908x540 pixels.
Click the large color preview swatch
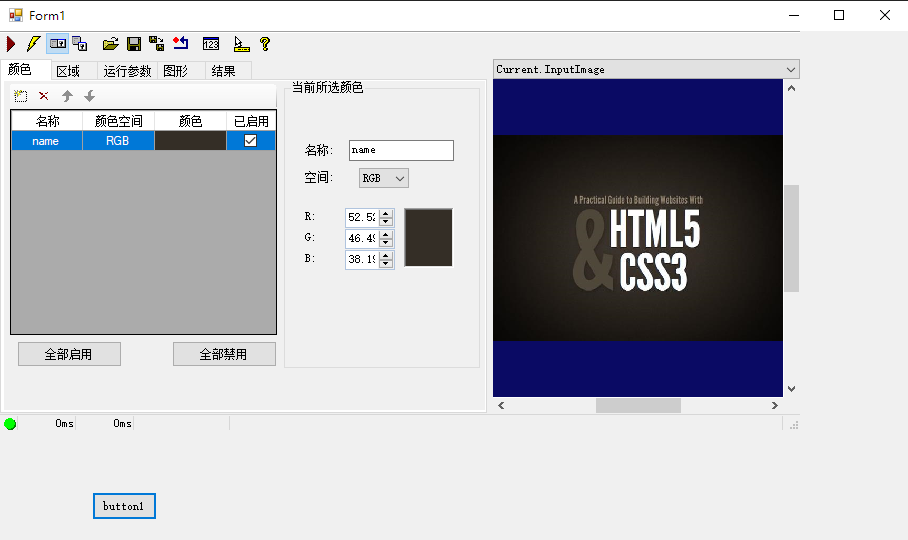428,238
